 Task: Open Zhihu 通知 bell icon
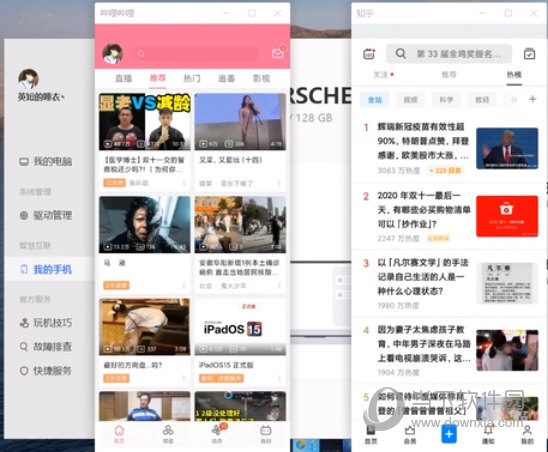[488, 435]
